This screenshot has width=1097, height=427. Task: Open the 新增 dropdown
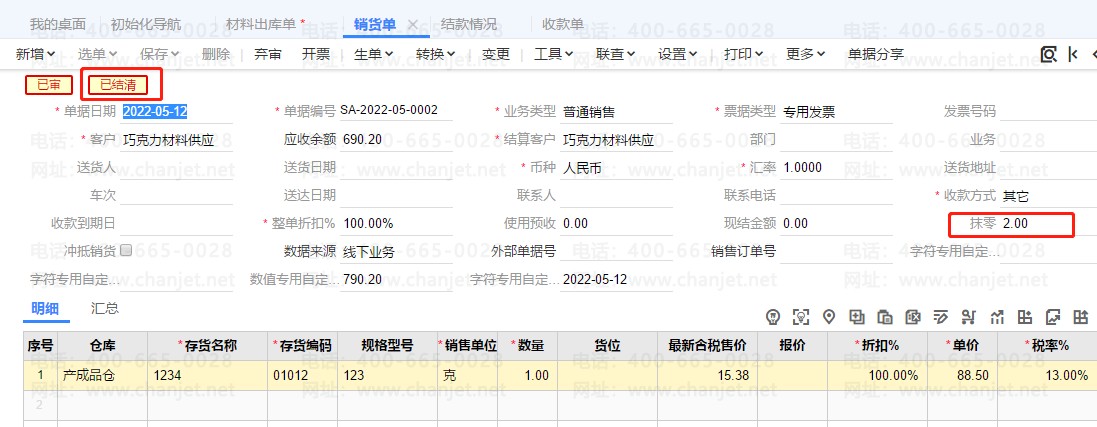pyautogui.click(x=34, y=54)
